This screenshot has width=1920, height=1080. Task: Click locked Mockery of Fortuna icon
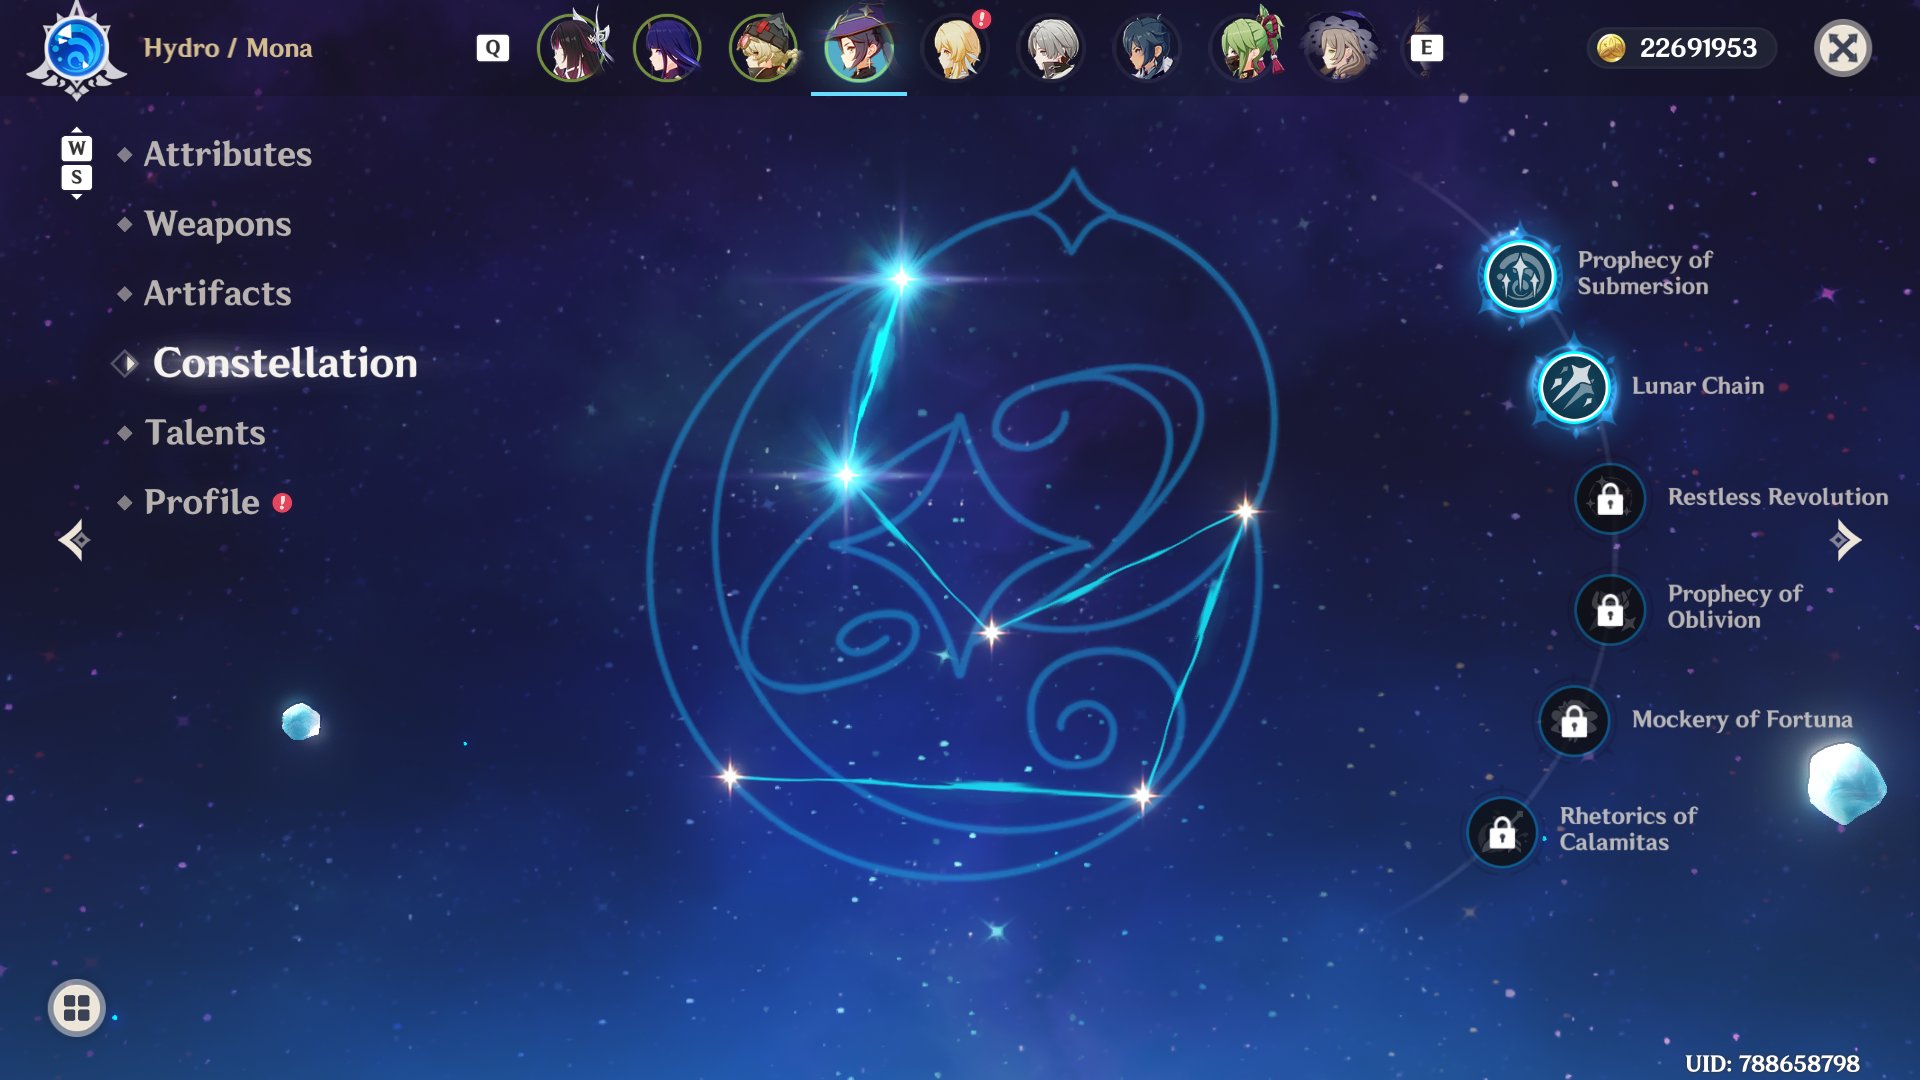1574,720
